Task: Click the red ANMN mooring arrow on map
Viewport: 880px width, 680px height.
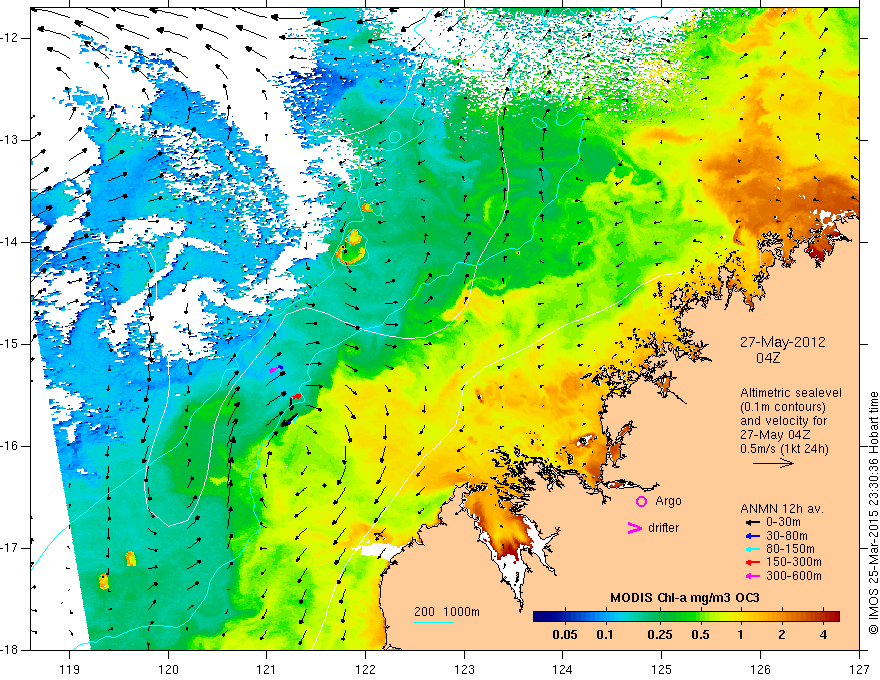Action: [296, 397]
